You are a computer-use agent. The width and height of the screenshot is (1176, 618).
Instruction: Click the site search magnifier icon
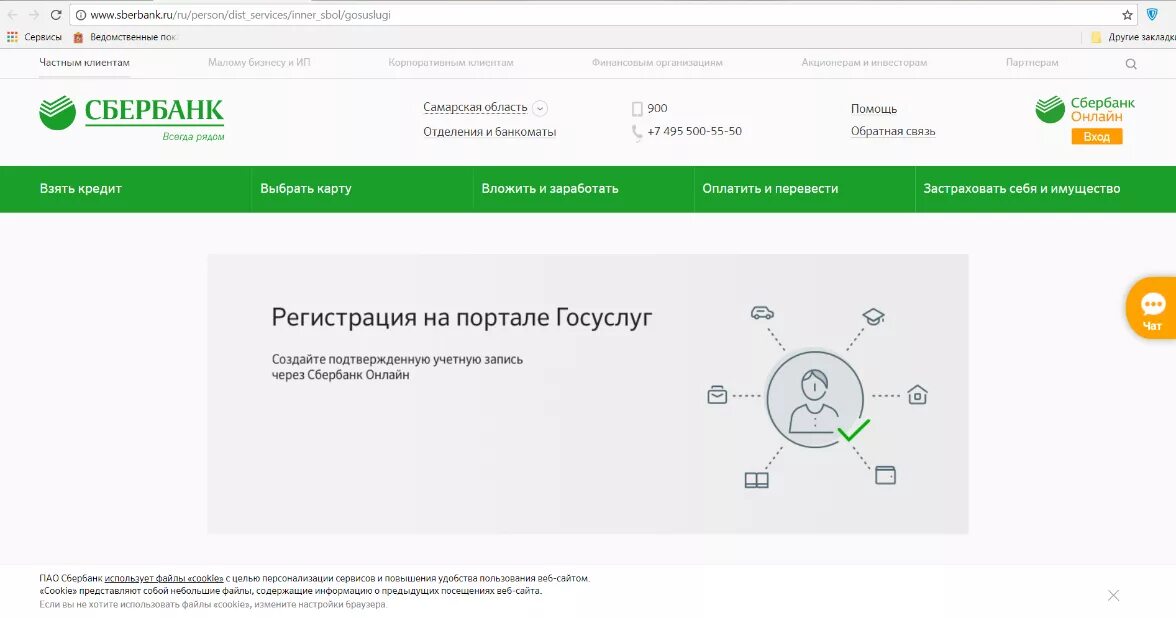pyautogui.click(x=1131, y=64)
